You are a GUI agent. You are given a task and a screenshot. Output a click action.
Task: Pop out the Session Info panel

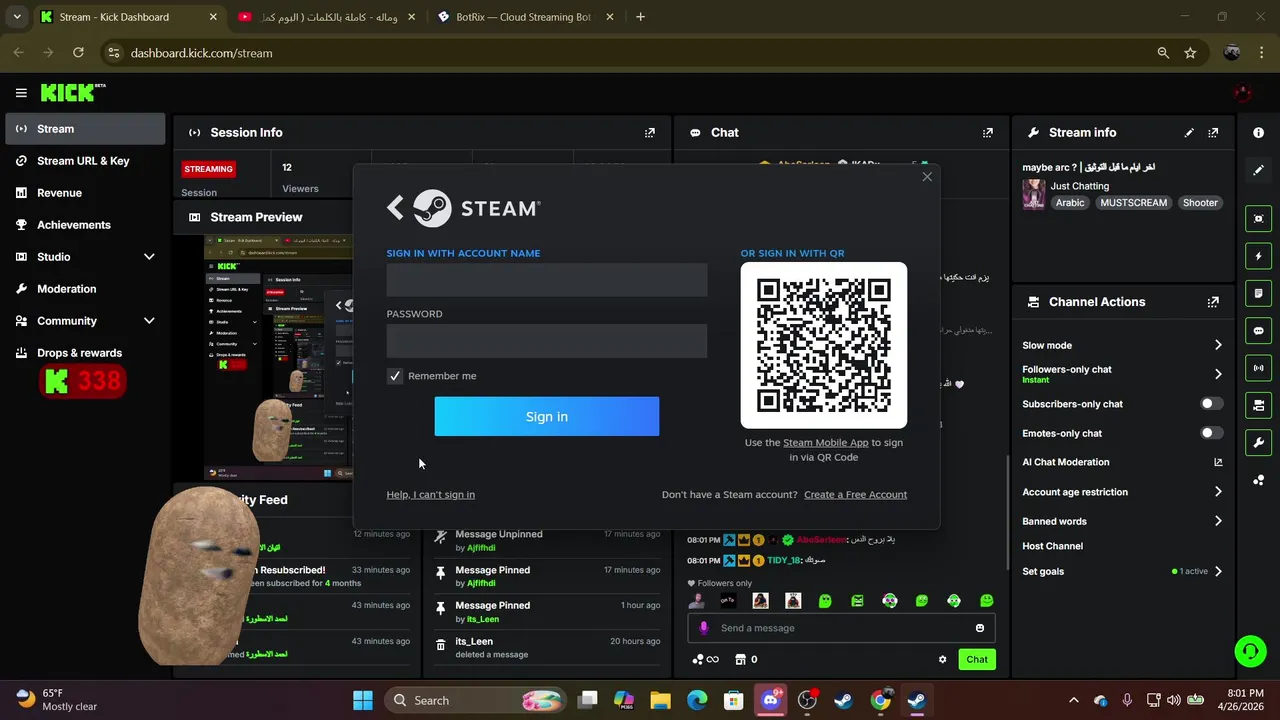tap(650, 132)
